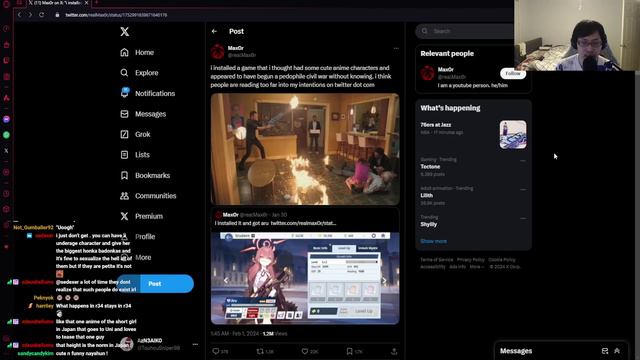Click the browser address bar URL
The image size is (640, 360).
click(x=116, y=15)
